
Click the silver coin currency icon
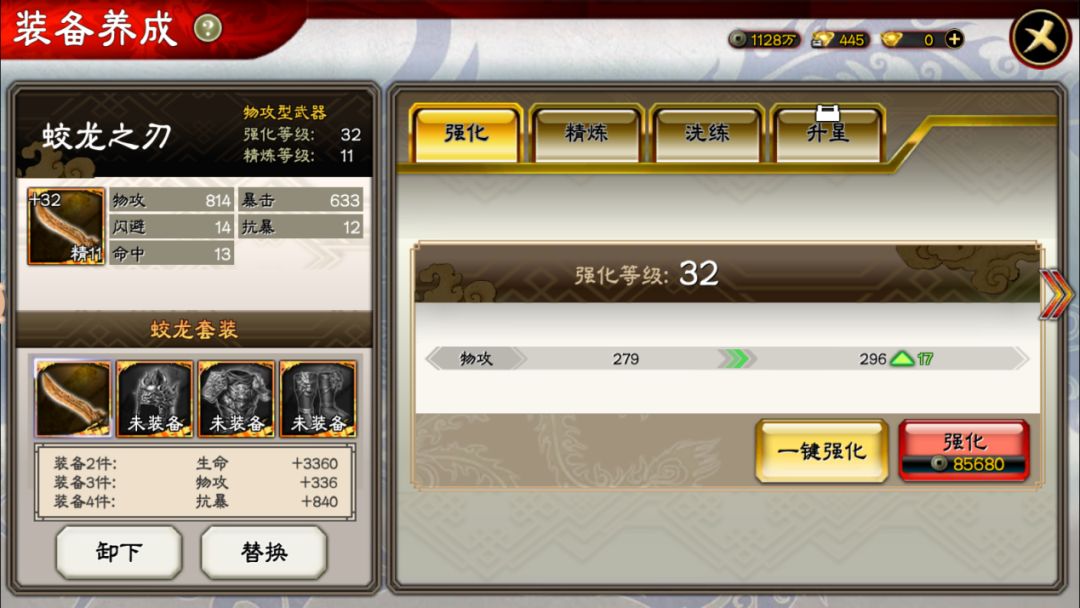(x=738, y=39)
